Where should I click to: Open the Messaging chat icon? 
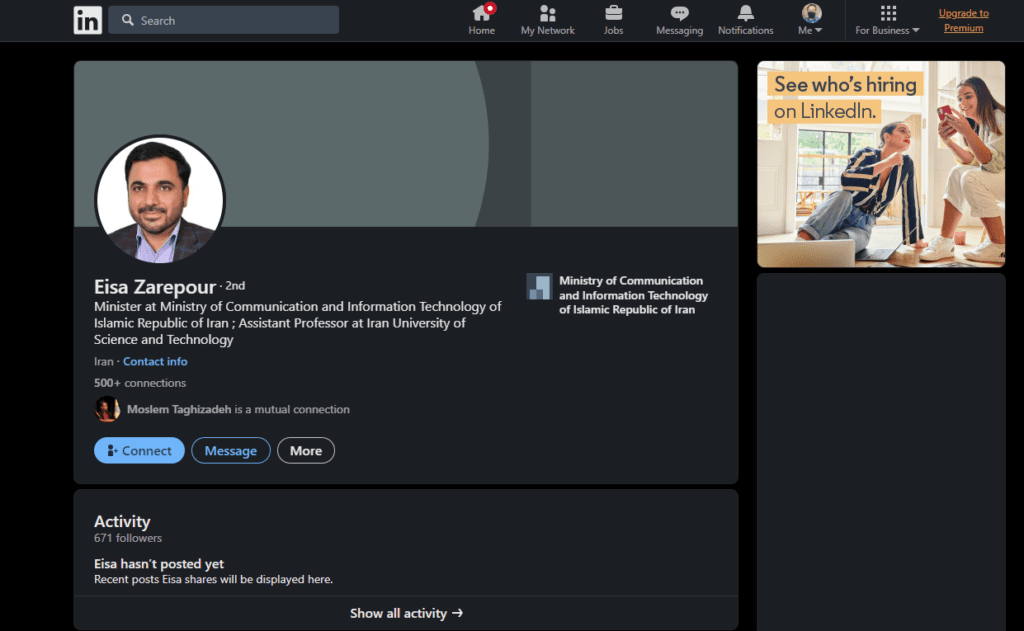click(x=679, y=14)
